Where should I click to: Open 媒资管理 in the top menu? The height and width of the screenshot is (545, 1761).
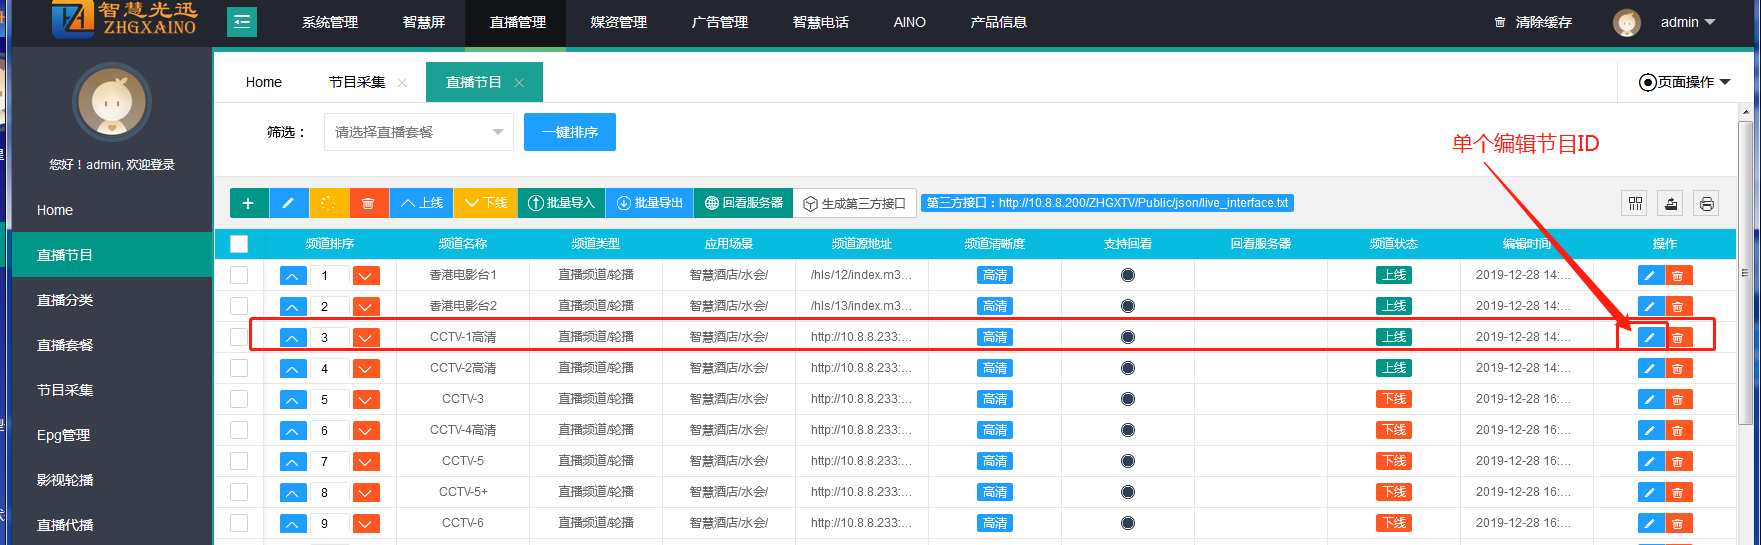(x=618, y=22)
